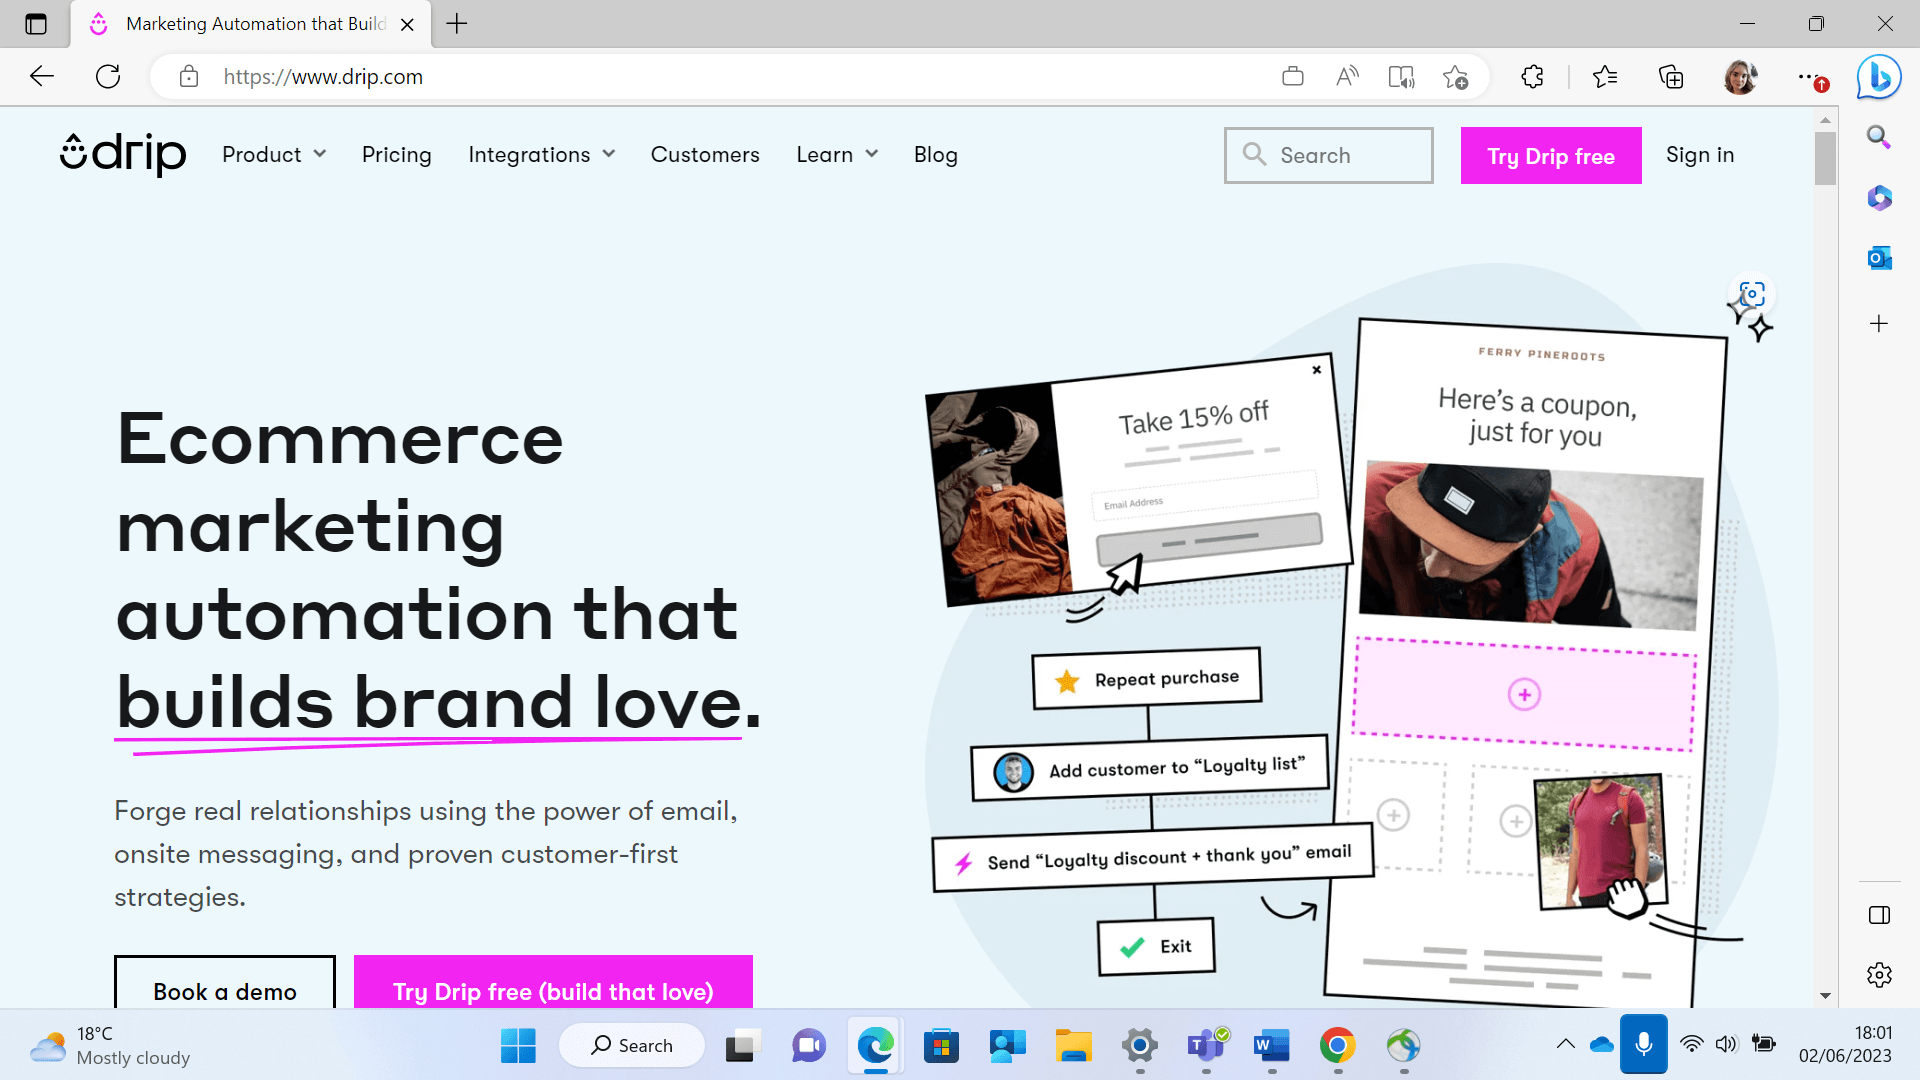Go back with the browser back arrow
1920x1080 pixels.
point(42,76)
